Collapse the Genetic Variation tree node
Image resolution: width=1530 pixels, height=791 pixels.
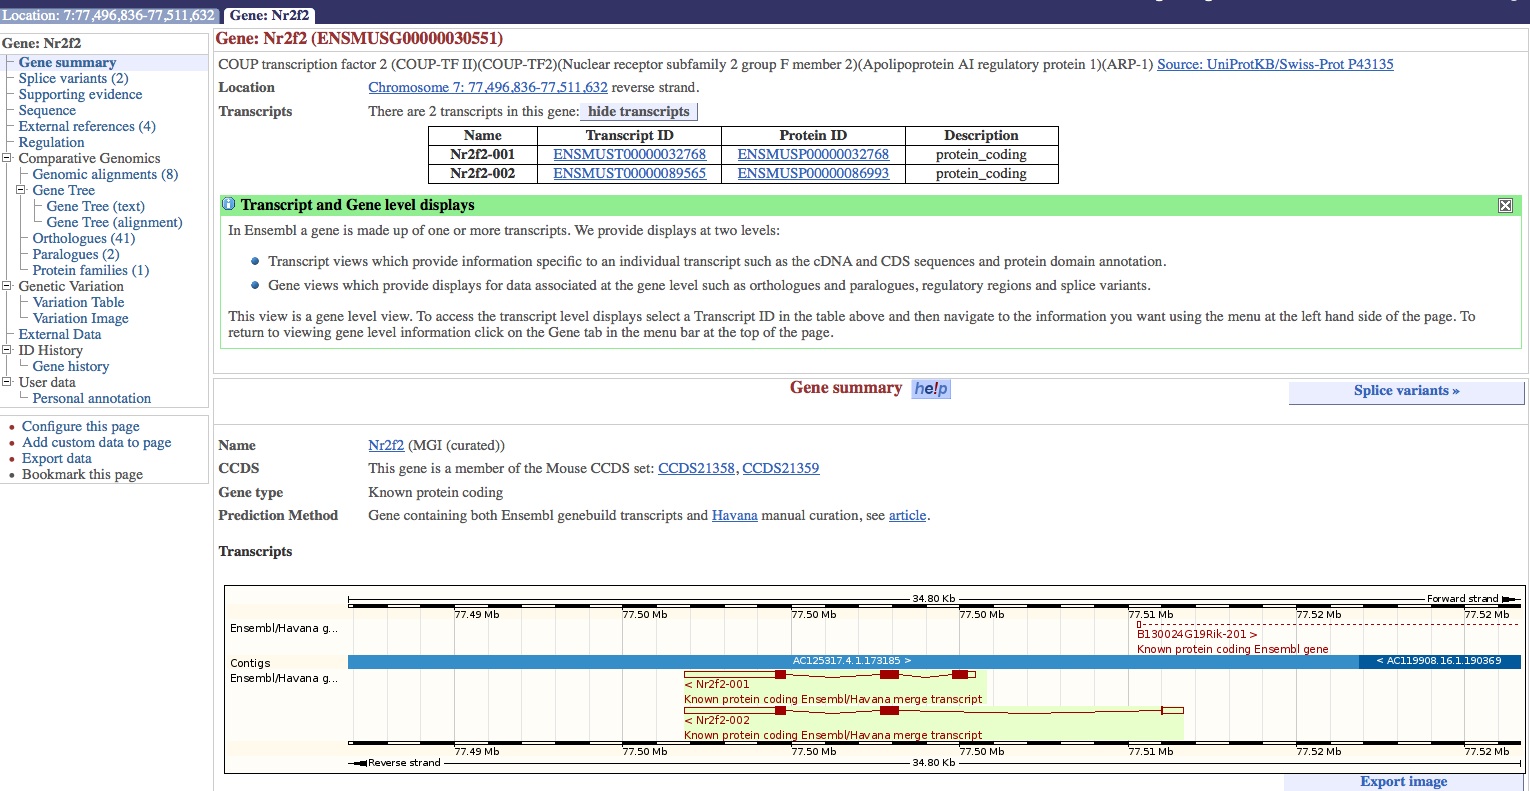pyautogui.click(x=8, y=286)
